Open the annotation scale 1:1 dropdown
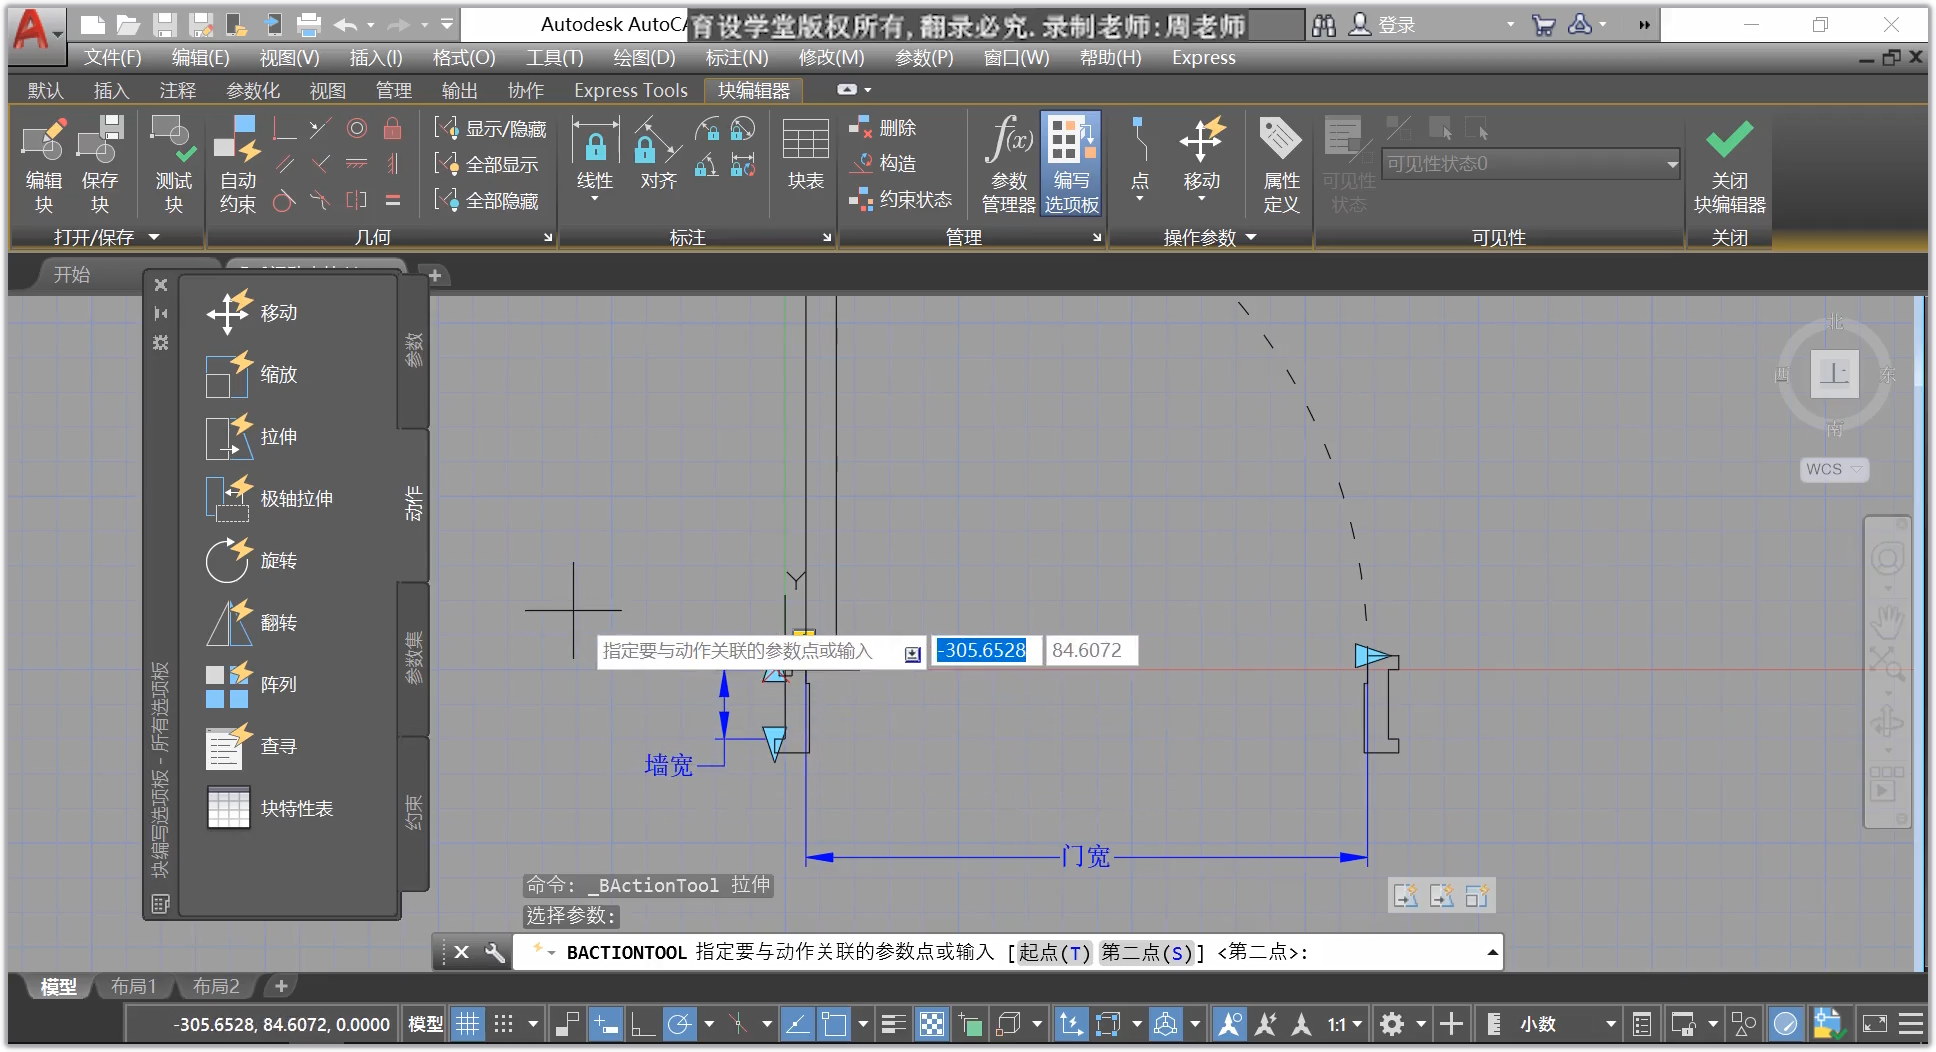Screen dimensions: 1936x1052 [x=1345, y=1024]
